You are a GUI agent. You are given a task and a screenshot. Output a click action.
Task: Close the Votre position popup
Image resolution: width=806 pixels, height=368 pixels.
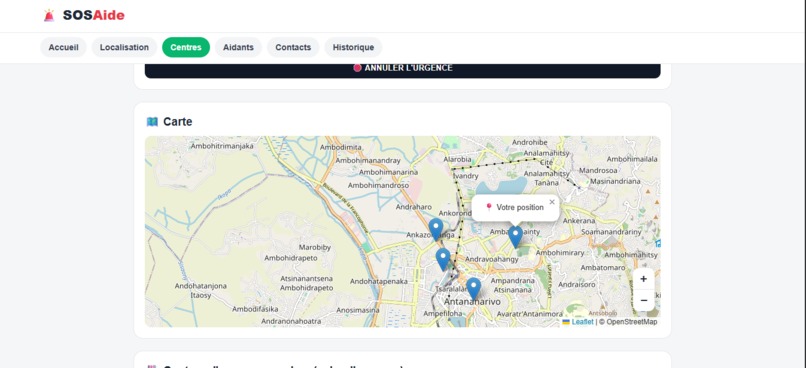coord(552,202)
